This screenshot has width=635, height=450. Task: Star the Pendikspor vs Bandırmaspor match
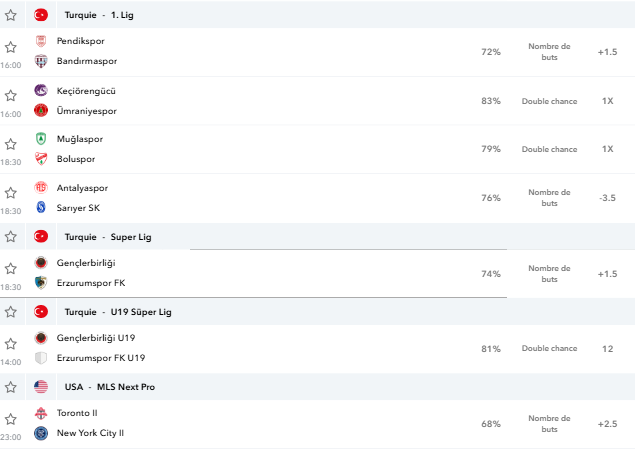[x=11, y=47]
